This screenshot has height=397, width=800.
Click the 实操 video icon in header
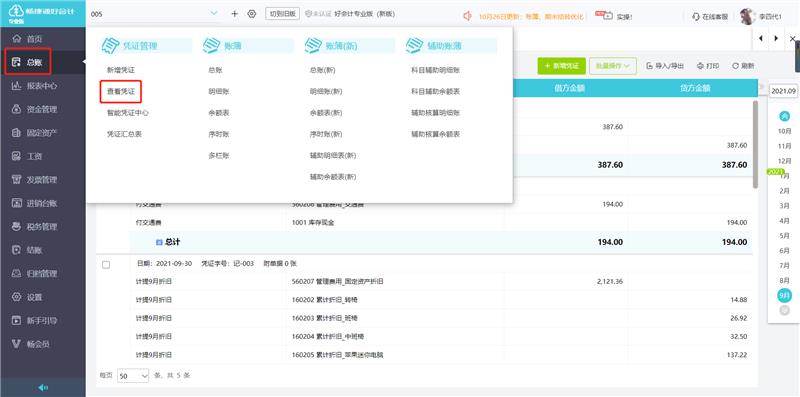coord(608,16)
